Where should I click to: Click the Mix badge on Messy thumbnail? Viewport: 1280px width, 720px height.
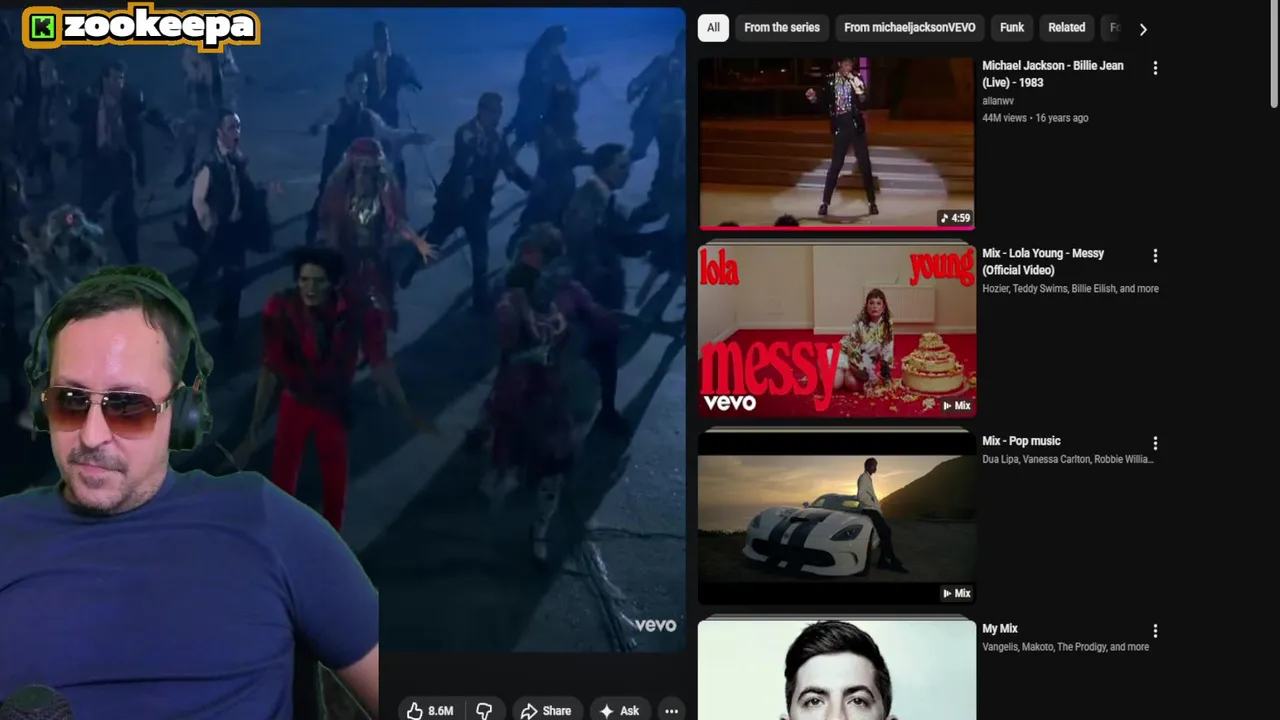(x=956, y=405)
